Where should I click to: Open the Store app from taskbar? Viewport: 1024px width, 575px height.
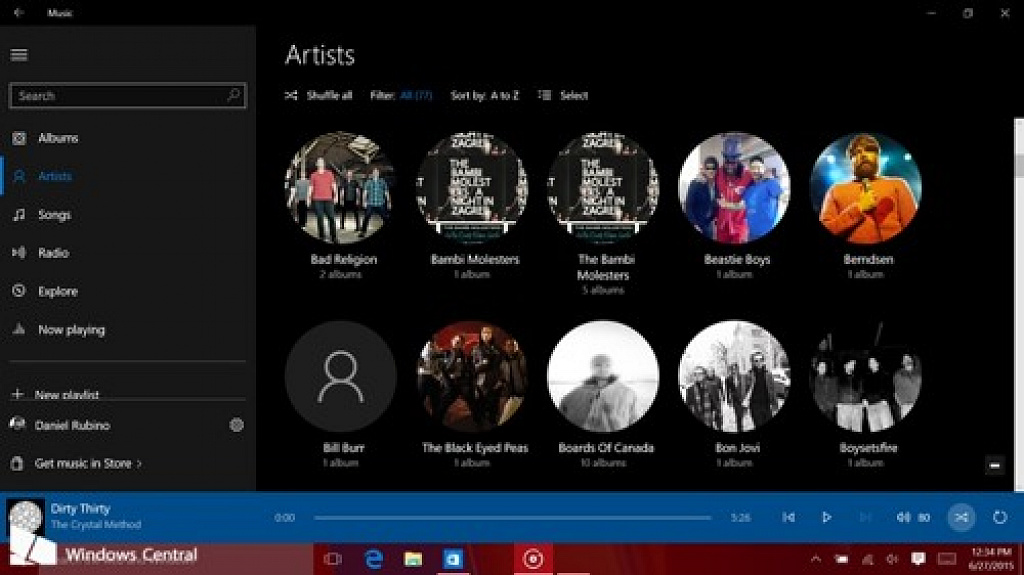pyautogui.click(x=453, y=559)
